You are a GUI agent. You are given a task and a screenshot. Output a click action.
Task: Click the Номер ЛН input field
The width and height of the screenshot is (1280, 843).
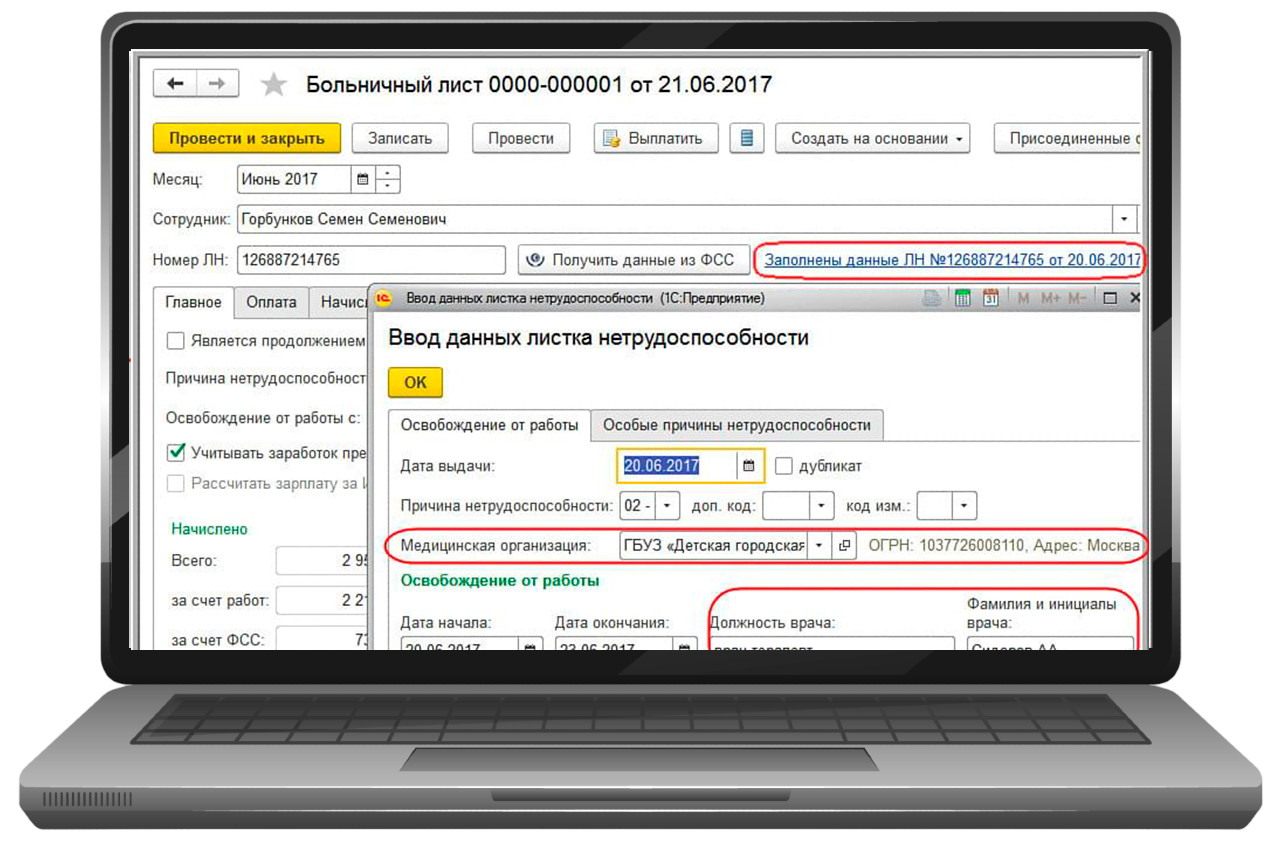click(371, 260)
